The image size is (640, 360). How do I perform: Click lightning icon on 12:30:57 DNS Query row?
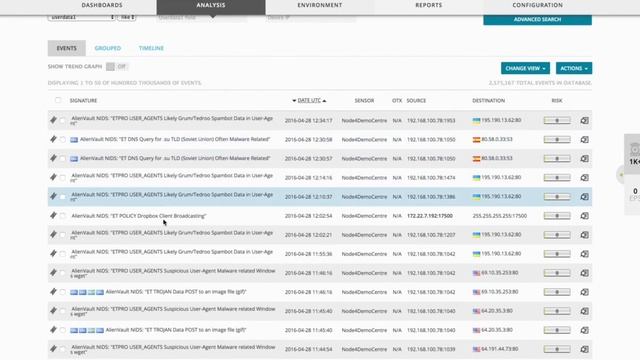pyautogui.click(x=53, y=158)
